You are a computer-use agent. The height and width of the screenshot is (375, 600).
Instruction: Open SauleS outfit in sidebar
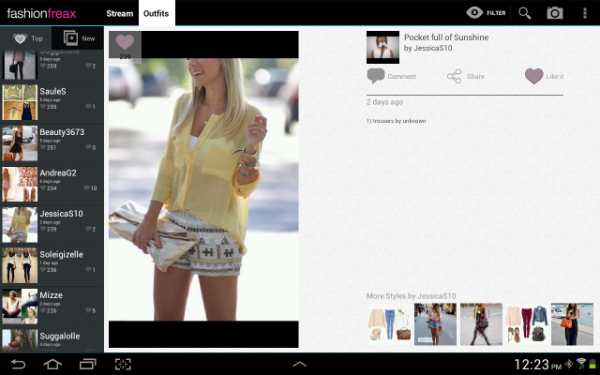52,102
